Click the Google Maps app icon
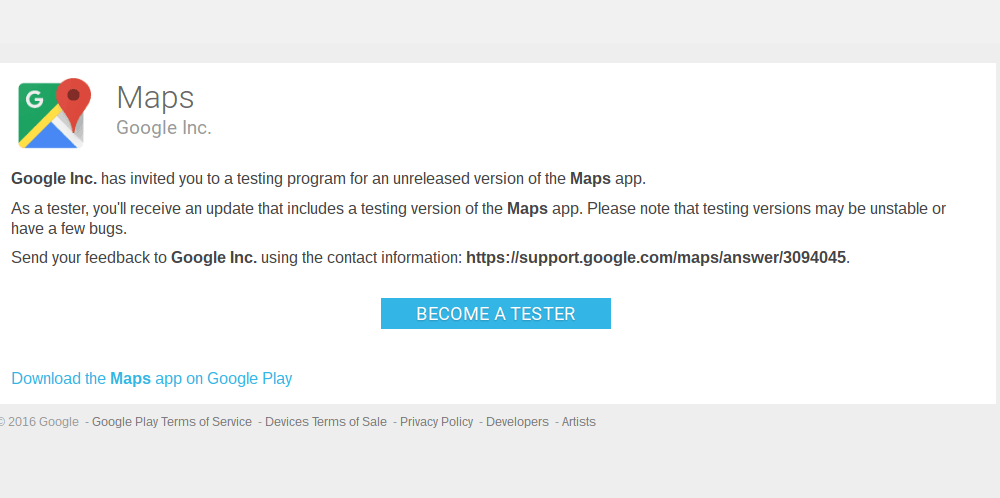 pos(54,113)
